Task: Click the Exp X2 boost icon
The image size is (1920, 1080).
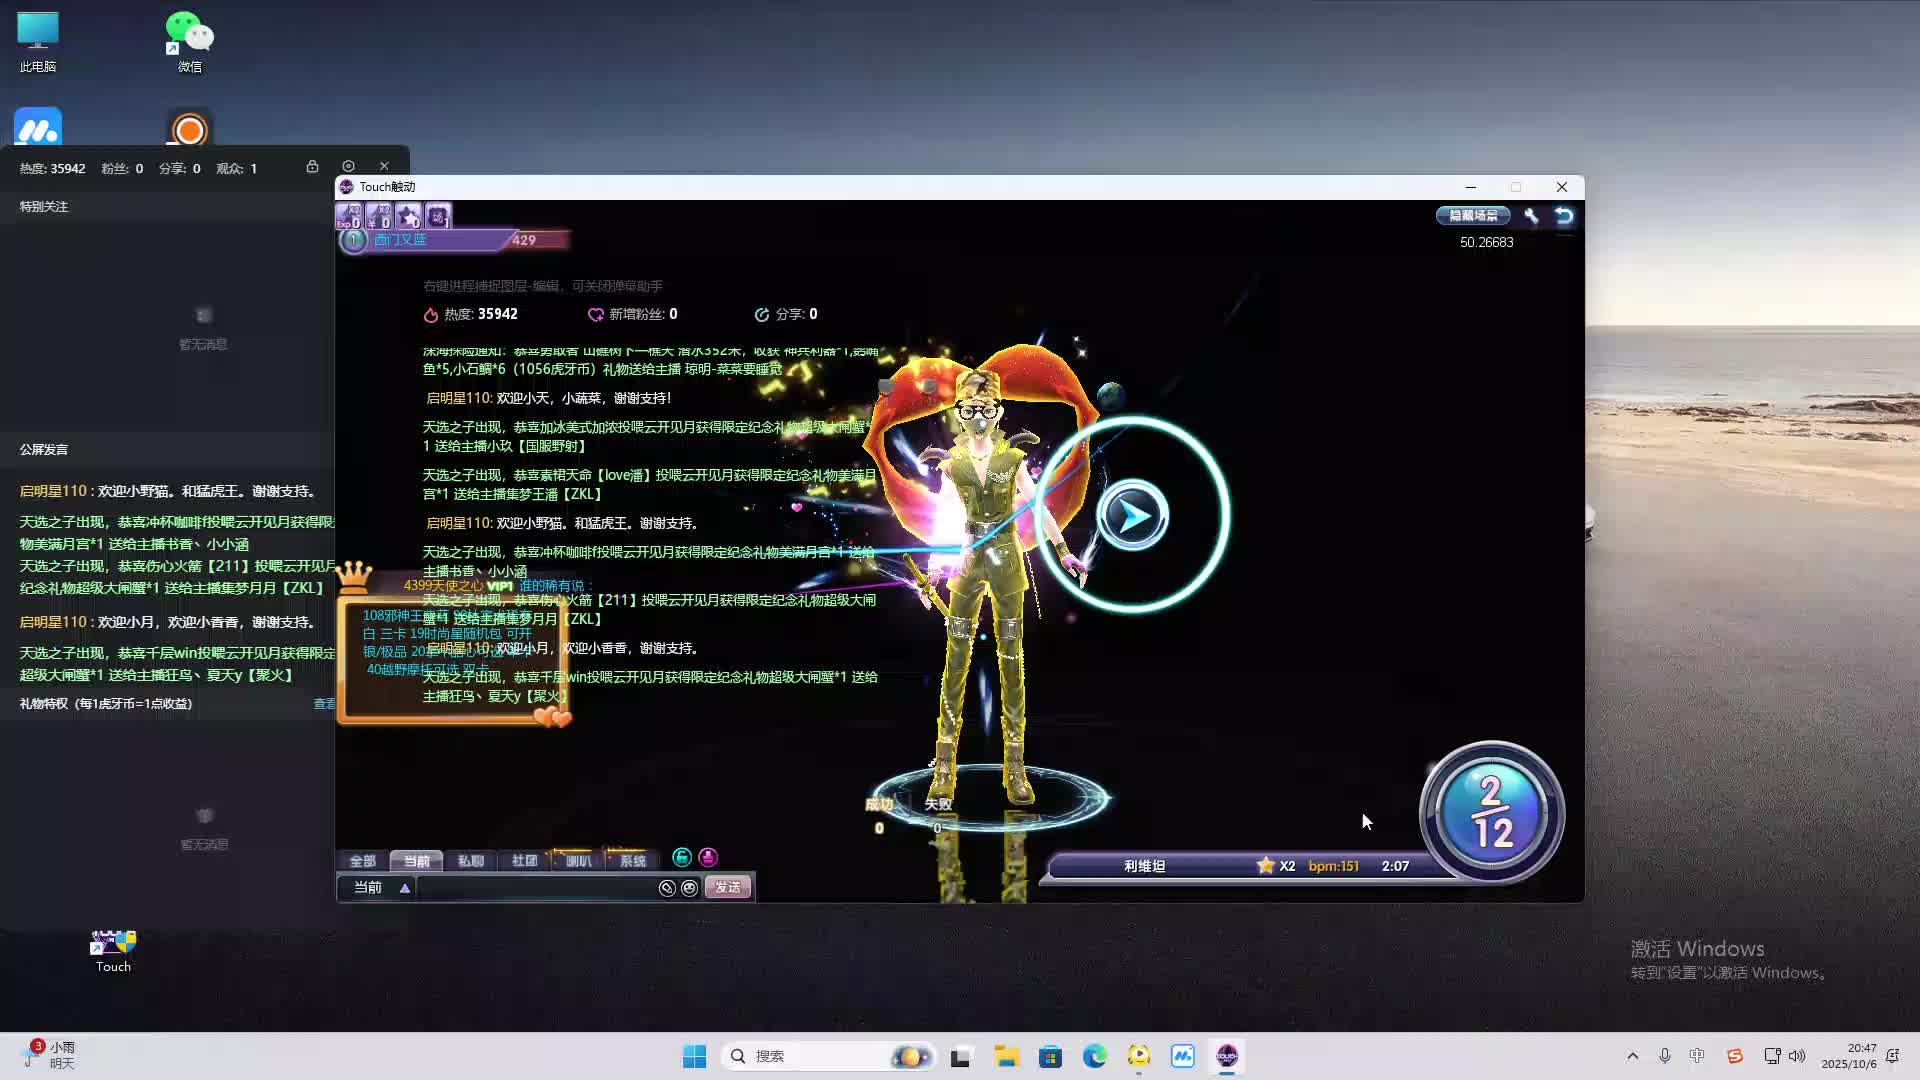Action: tap(349, 216)
